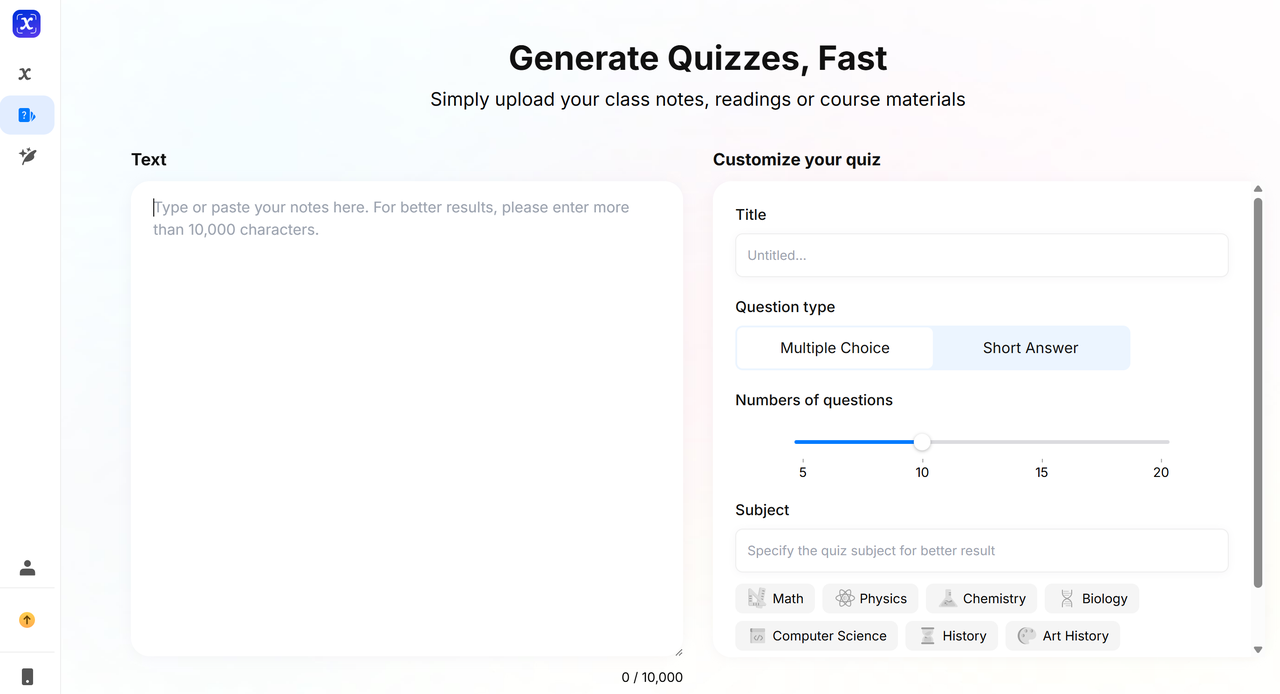Open the math solver x icon in sidebar

point(26,74)
